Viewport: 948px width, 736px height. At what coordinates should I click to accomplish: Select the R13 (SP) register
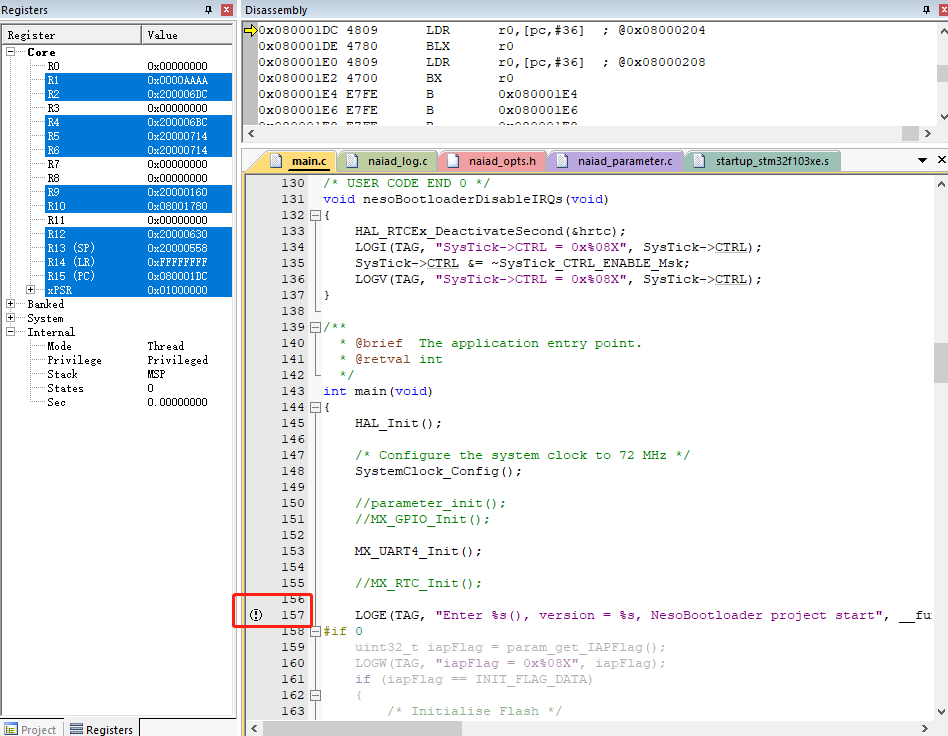(138, 248)
